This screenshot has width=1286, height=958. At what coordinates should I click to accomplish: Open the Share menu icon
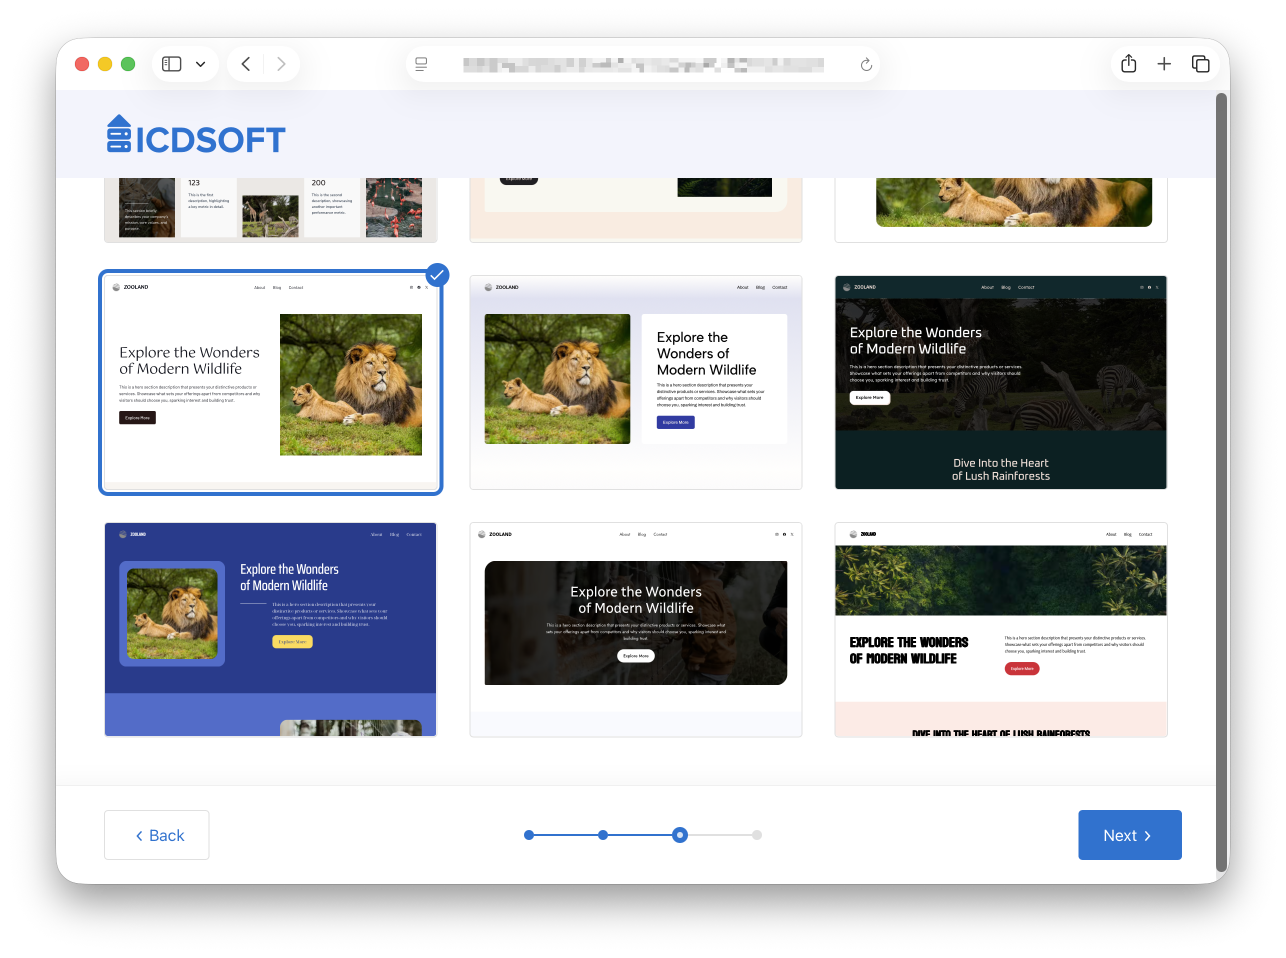pyautogui.click(x=1129, y=64)
